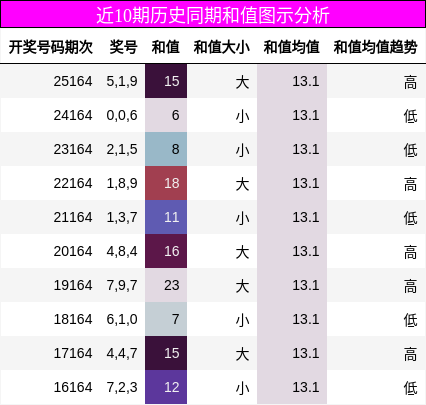Click issue number 19164
Screen dimensions: 426x405
73,285
